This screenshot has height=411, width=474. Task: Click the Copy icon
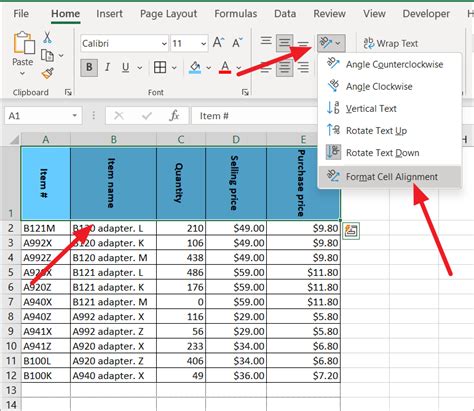coord(47,55)
